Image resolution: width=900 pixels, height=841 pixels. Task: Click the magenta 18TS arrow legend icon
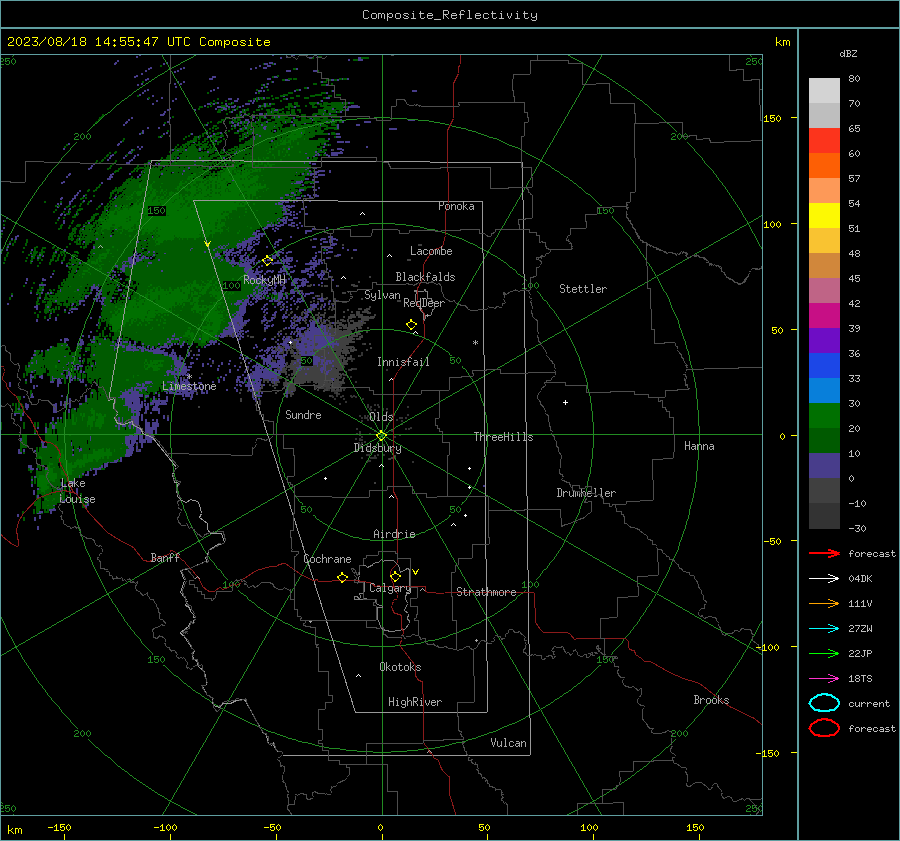824,679
